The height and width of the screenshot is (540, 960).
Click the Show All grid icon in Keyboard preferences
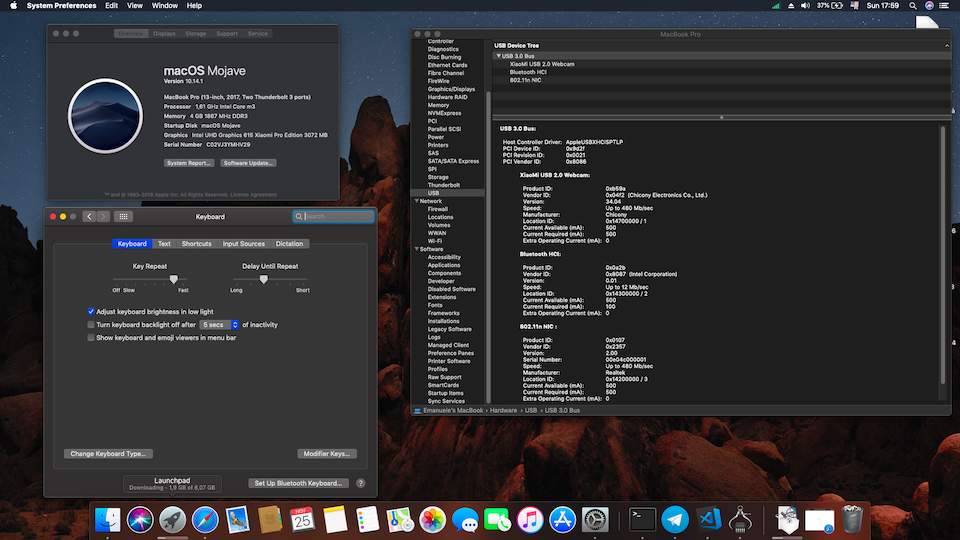coord(123,216)
